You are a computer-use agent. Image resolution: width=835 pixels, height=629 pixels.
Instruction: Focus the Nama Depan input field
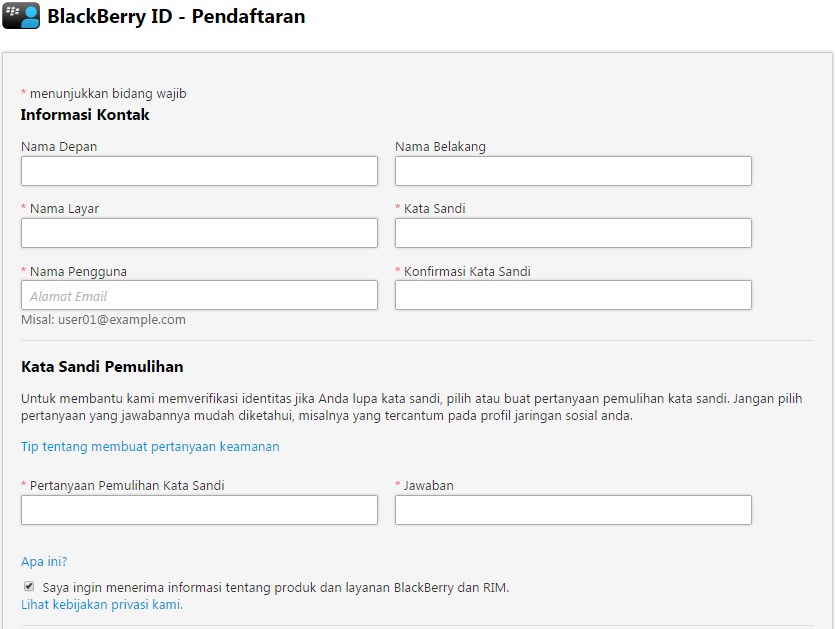pos(199,171)
